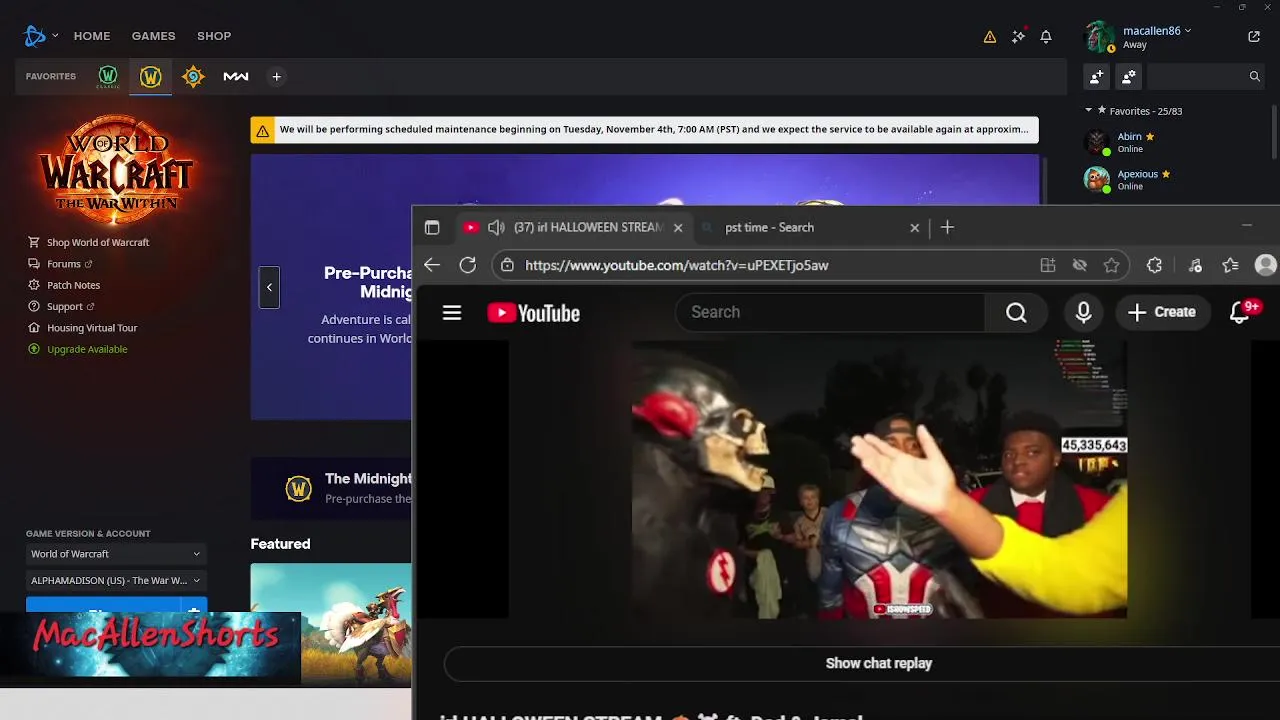Close the pst time - Search tab

(914, 228)
